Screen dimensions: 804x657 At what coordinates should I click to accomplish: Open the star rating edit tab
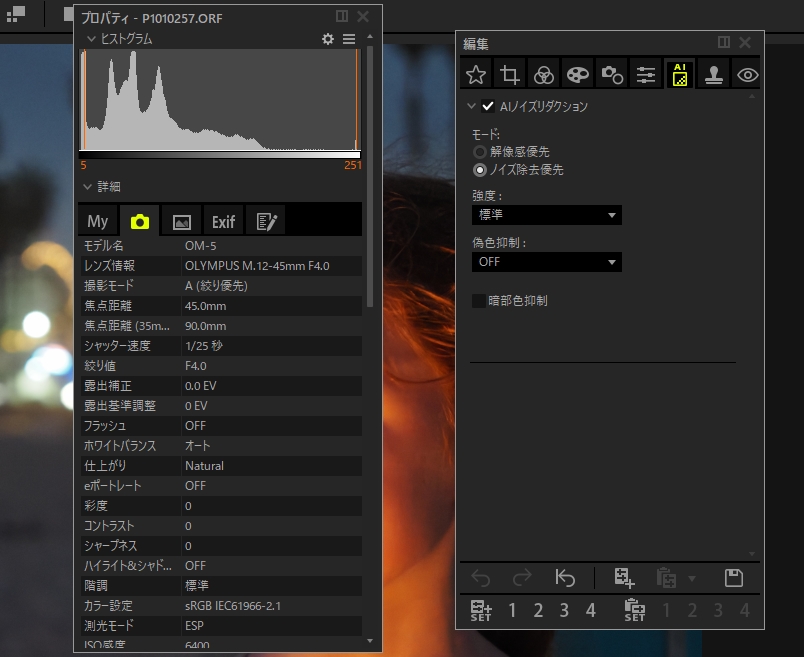476,75
